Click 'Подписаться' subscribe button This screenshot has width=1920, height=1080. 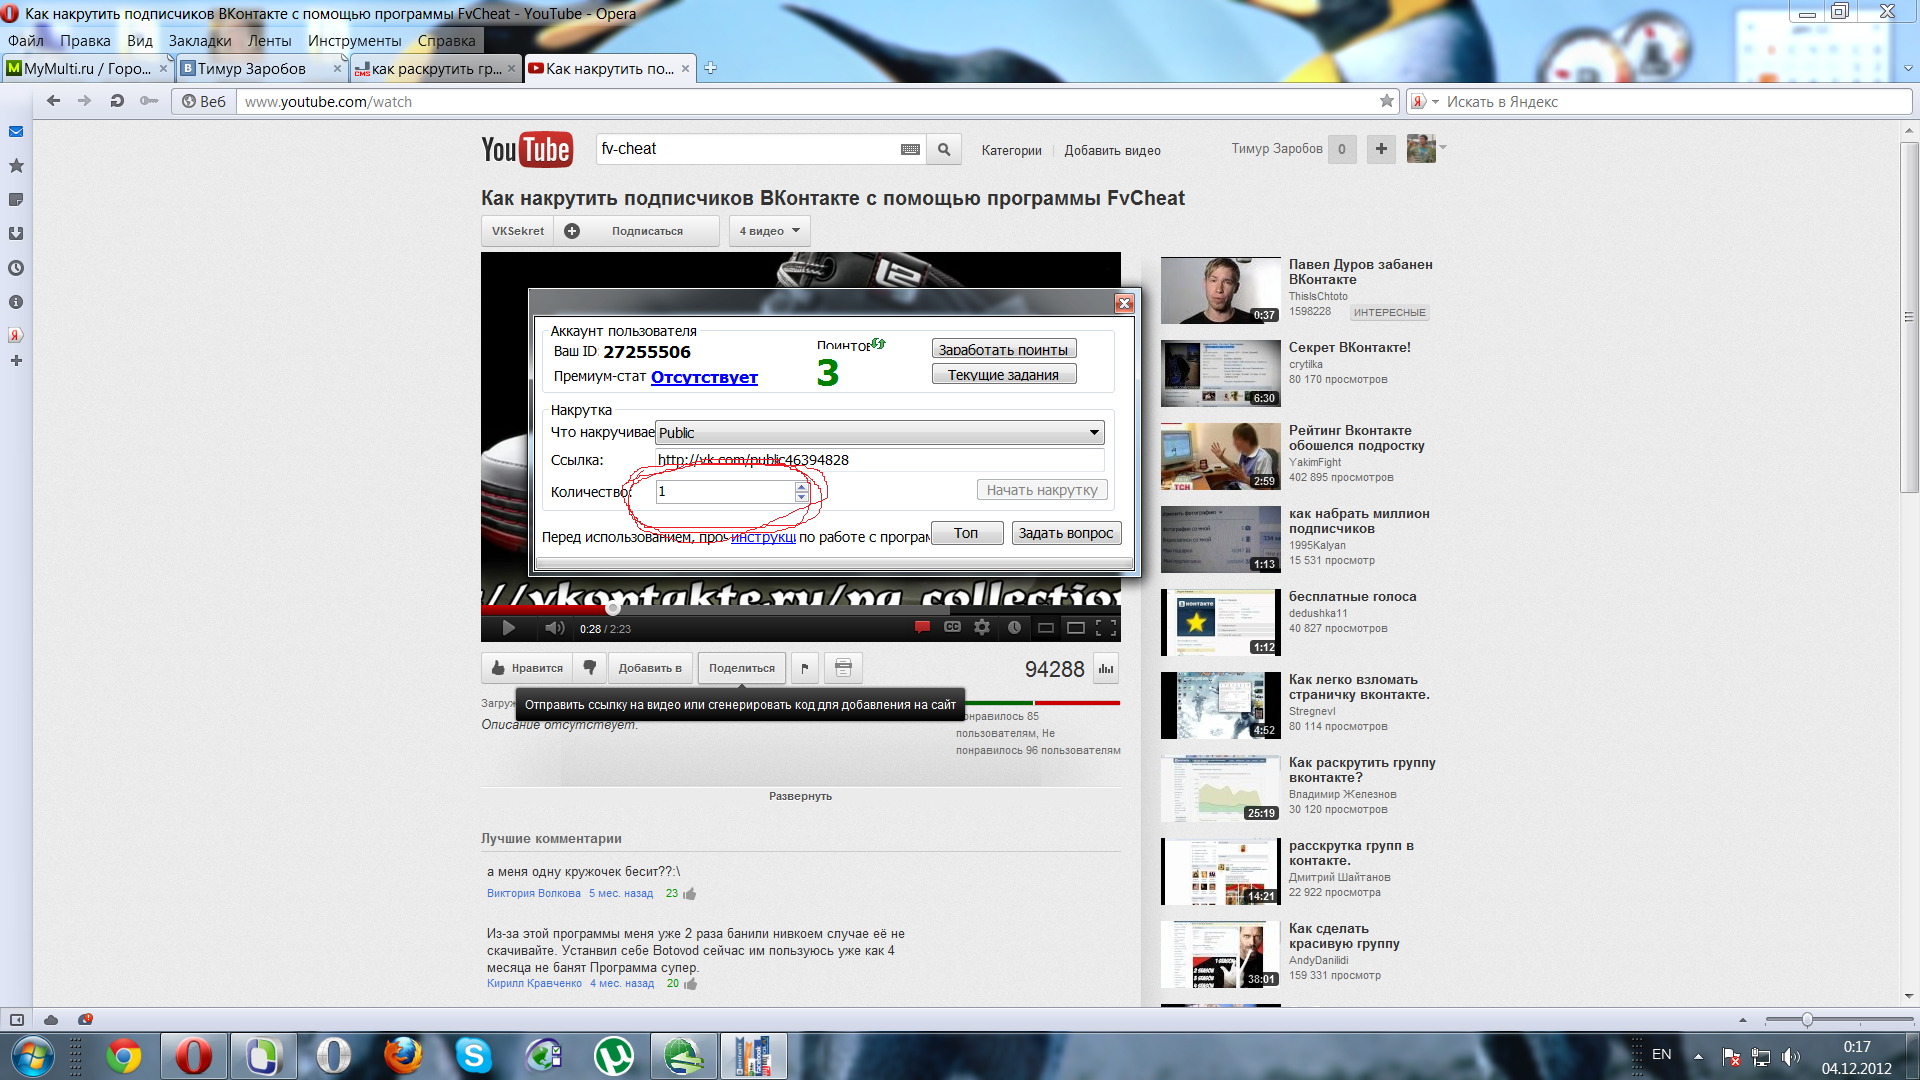click(647, 231)
